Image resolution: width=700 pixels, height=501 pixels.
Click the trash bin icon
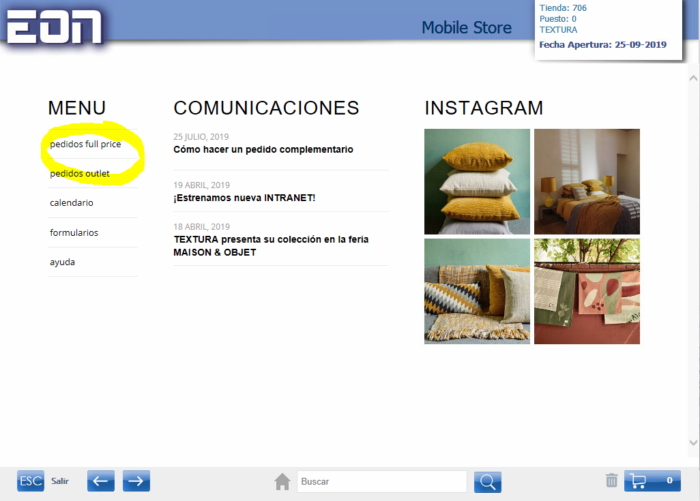tap(612, 481)
